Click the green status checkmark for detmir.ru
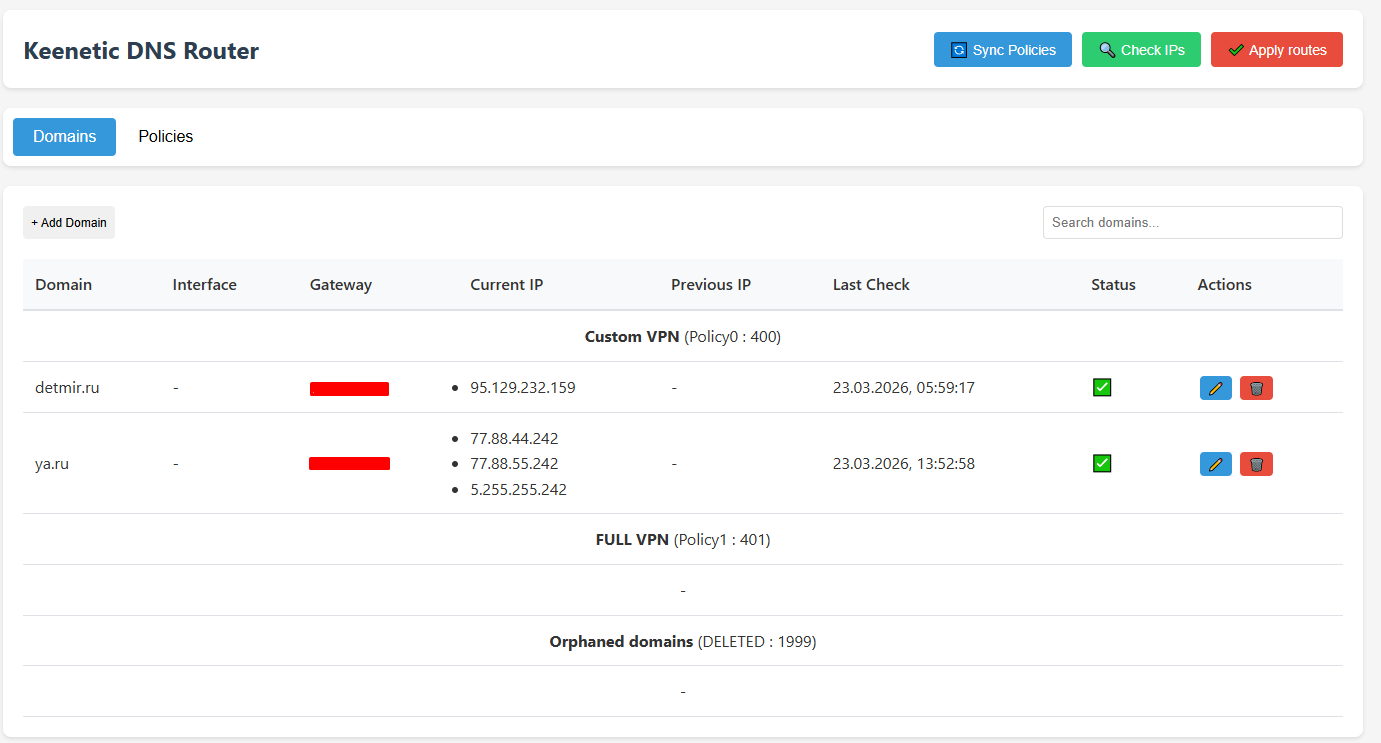The image size is (1381, 743). (x=1102, y=387)
